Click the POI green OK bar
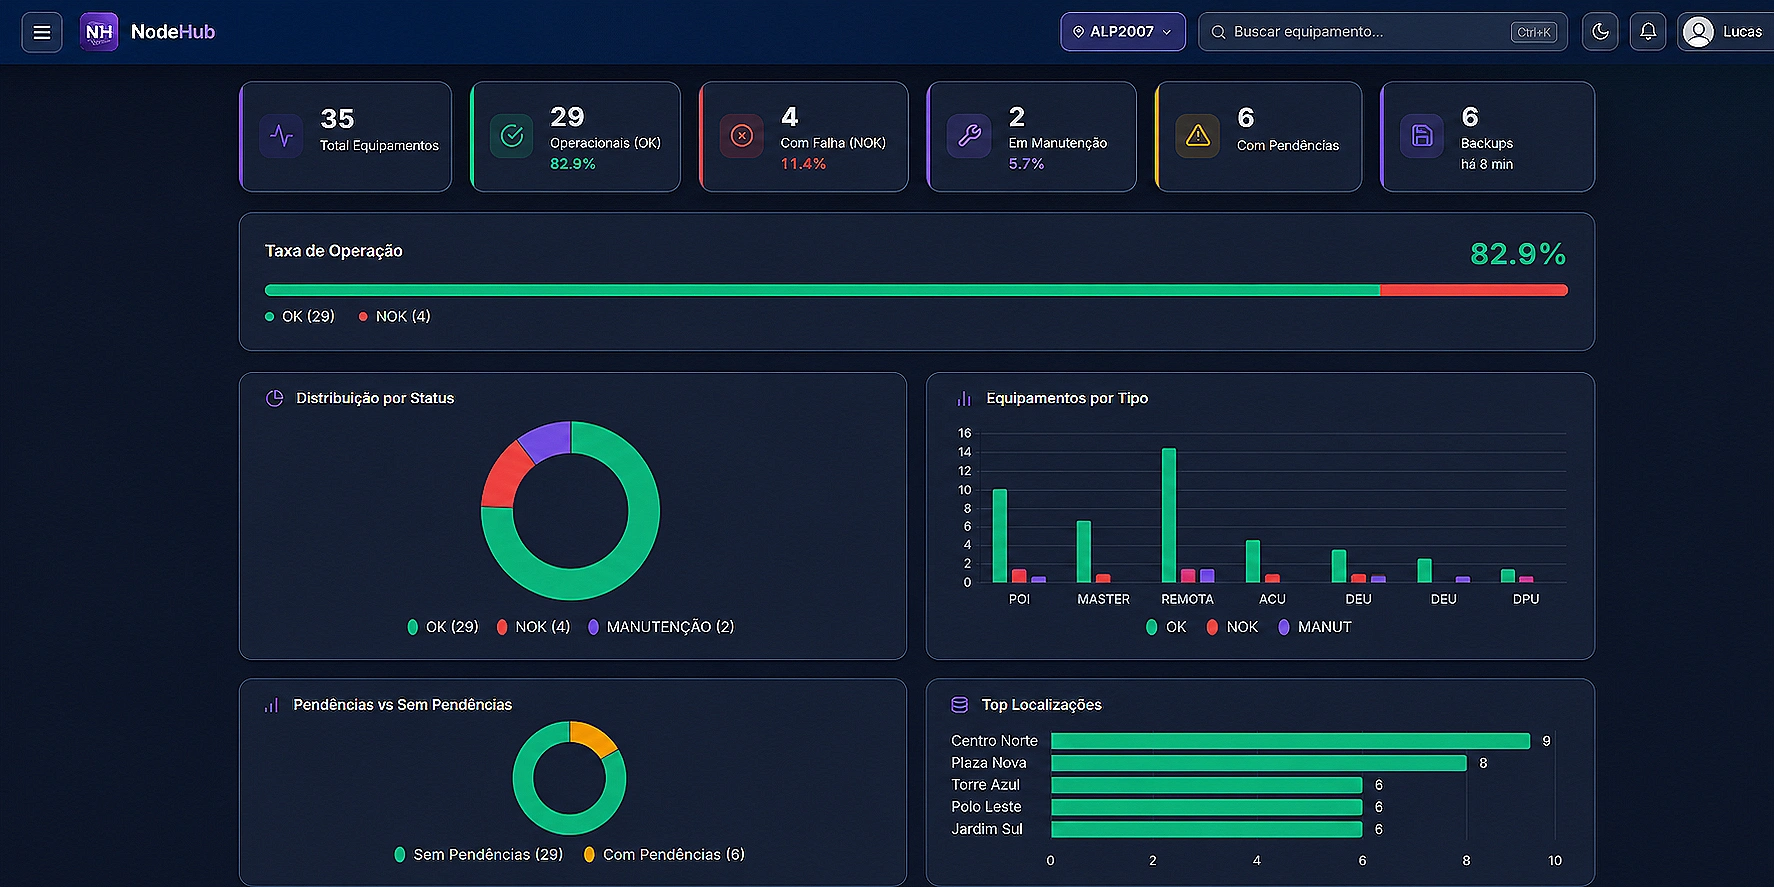This screenshot has height=887, width=1774. 999,535
